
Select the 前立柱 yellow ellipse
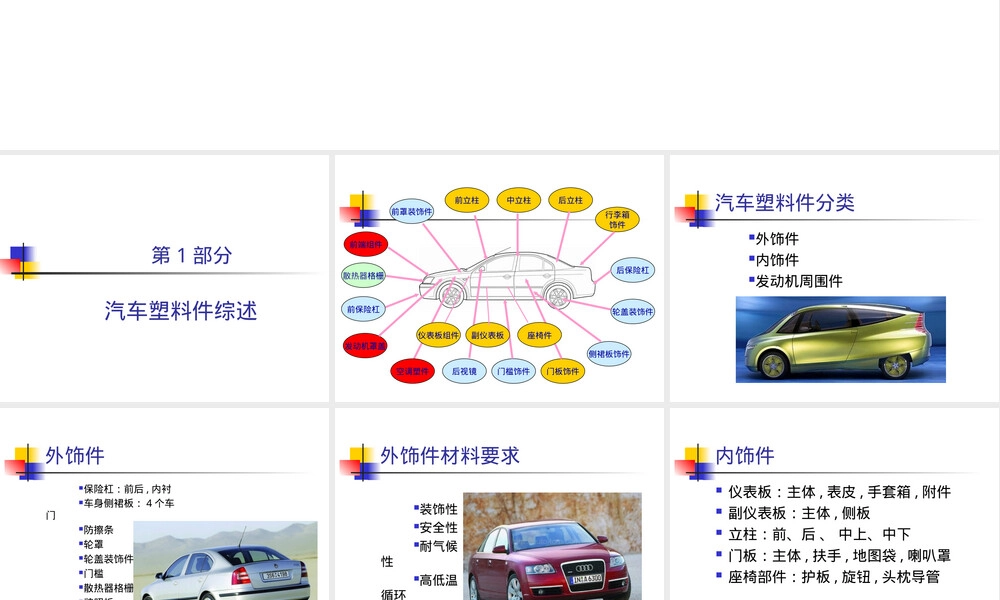467,200
